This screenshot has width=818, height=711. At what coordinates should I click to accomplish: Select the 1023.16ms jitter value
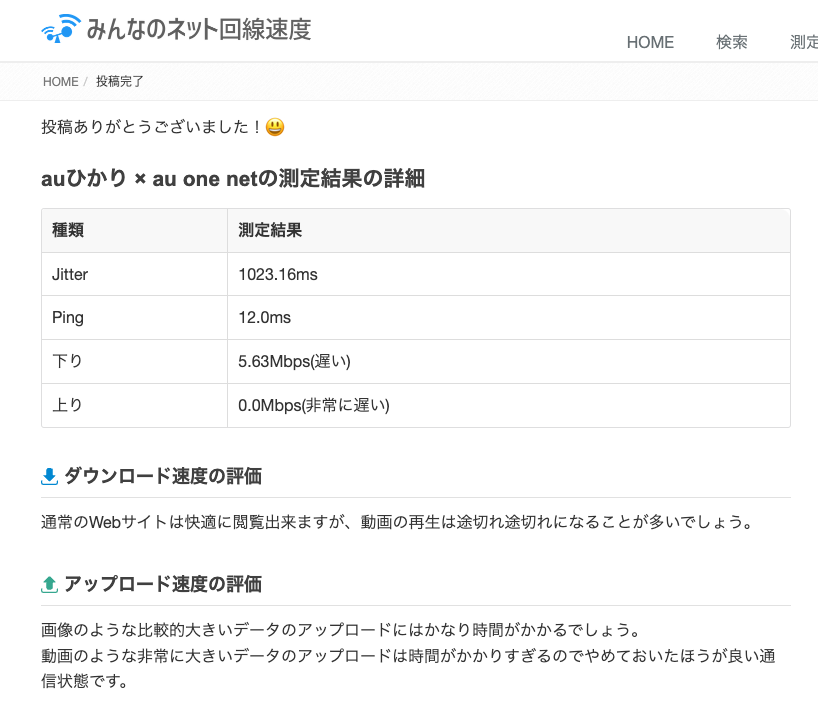(278, 274)
